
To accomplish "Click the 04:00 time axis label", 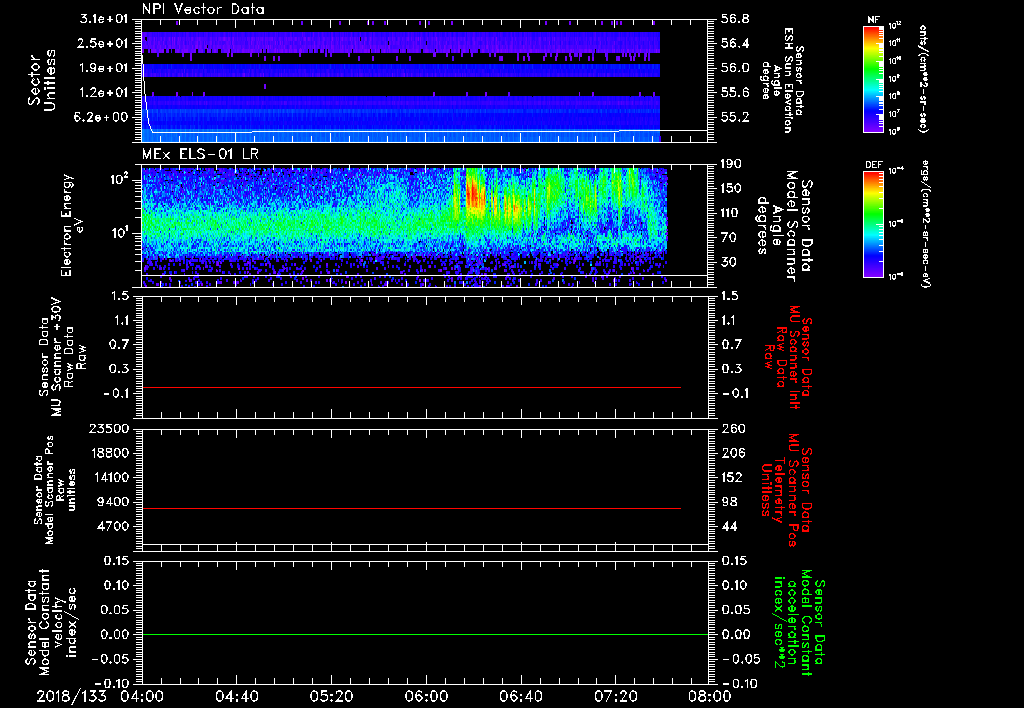I will (x=142, y=696).
